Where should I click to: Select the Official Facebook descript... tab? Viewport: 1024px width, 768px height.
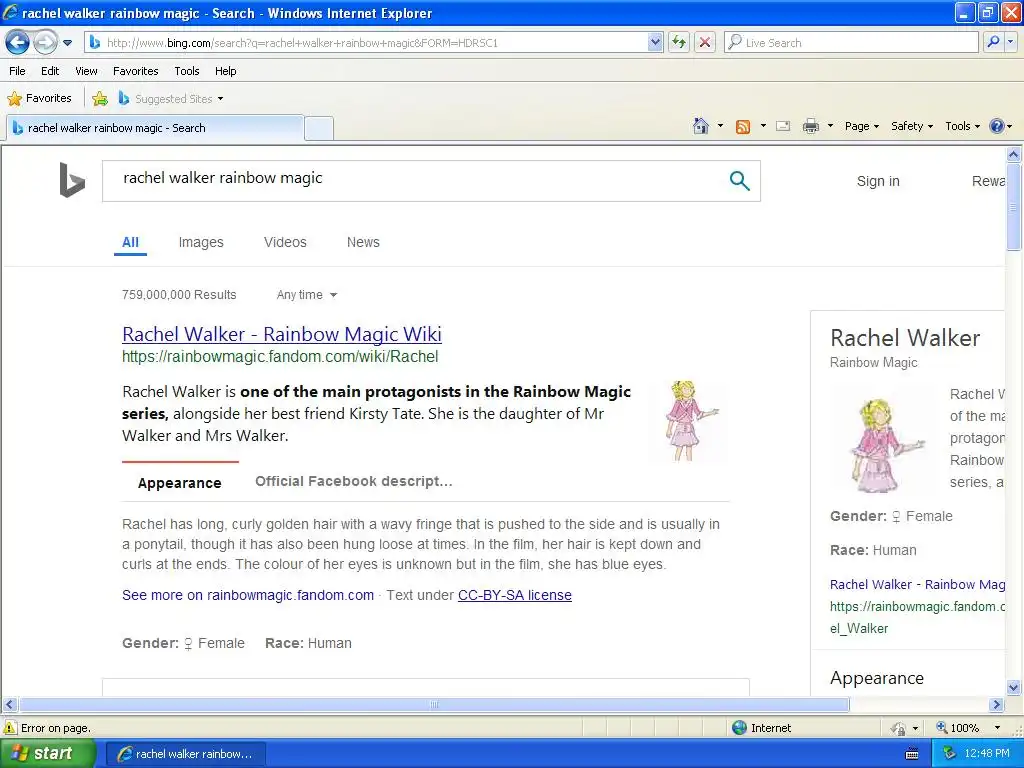coord(353,481)
